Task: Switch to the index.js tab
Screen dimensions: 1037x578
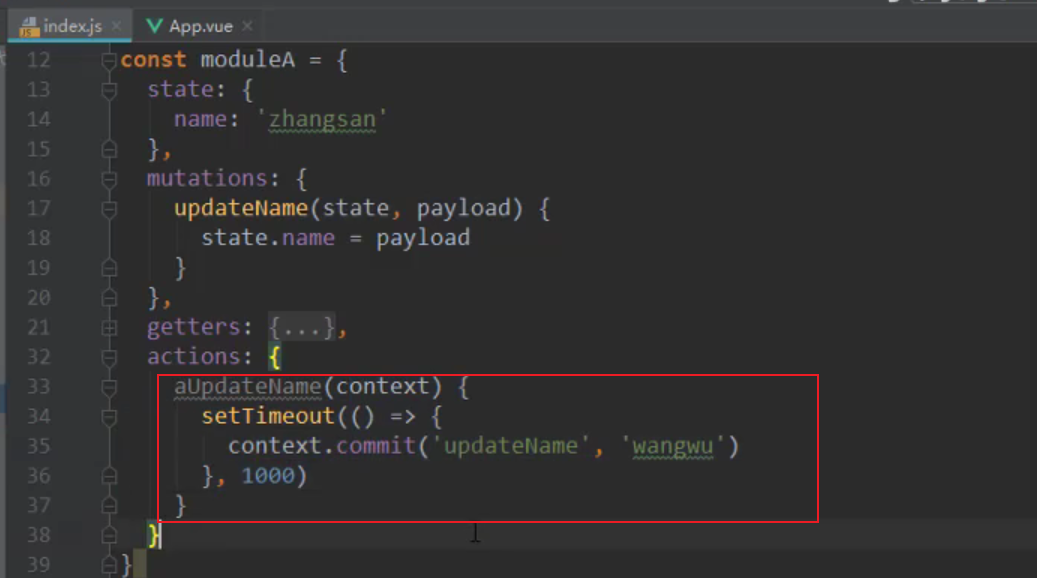Action: click(72, 26)
